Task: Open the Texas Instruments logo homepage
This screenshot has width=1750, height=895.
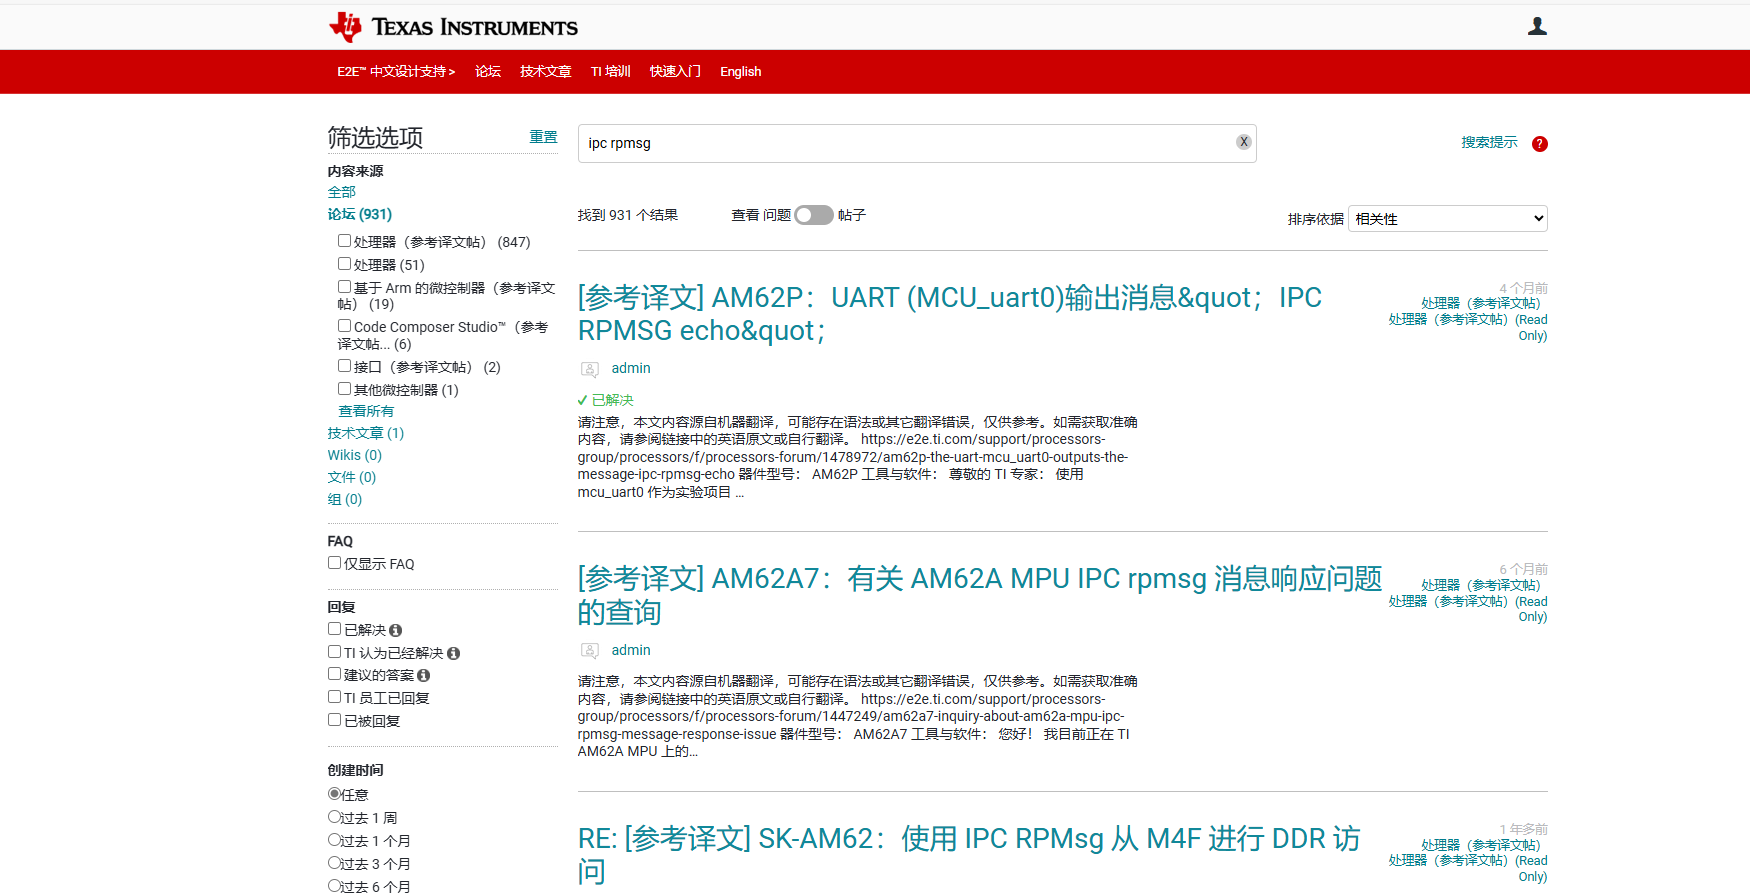Action: 453,27
